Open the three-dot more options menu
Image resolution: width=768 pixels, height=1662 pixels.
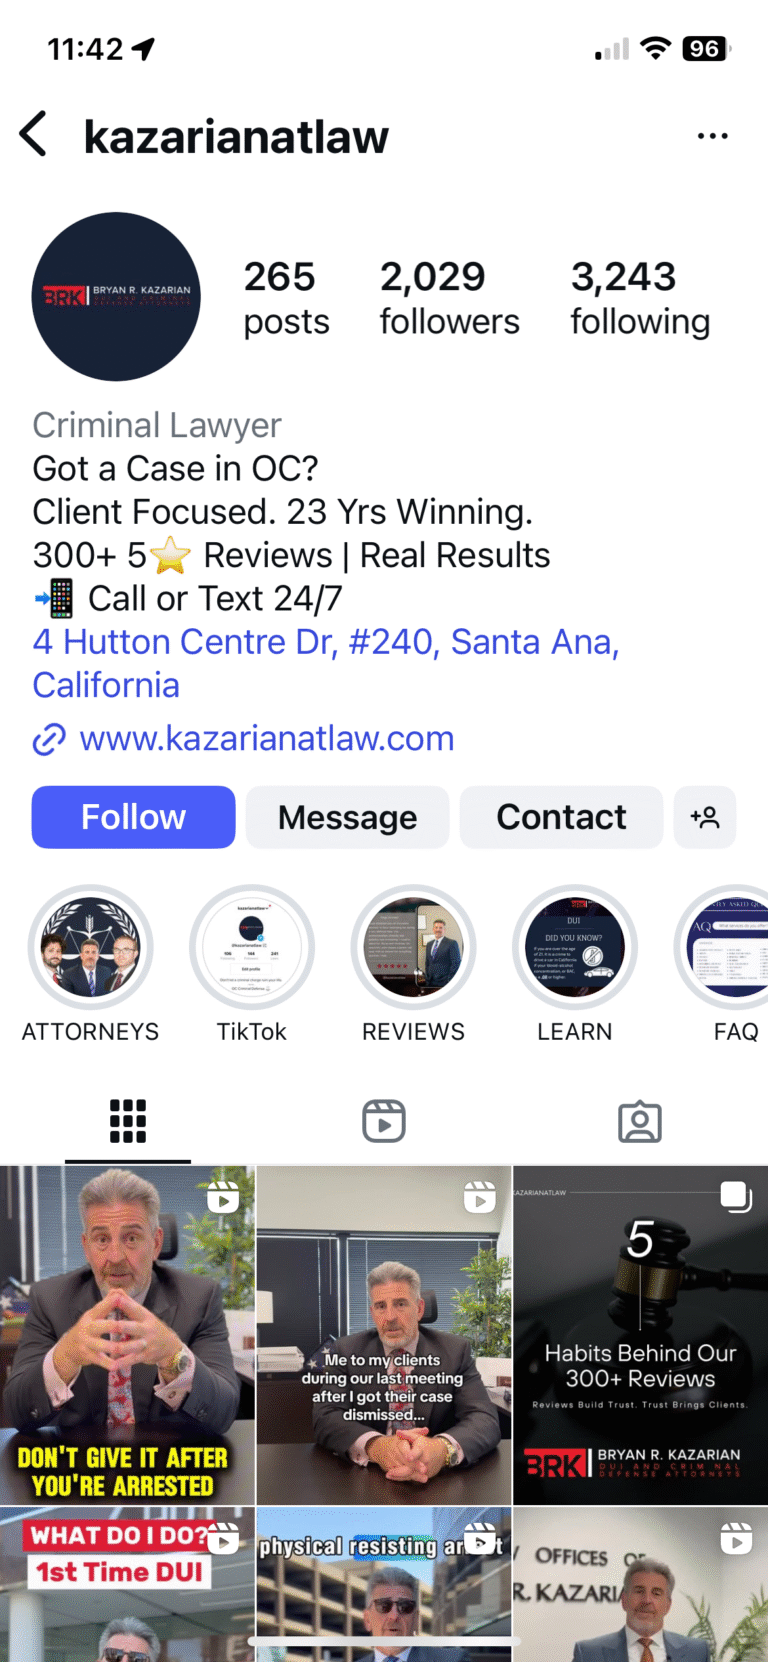click(x=712, y=135)
